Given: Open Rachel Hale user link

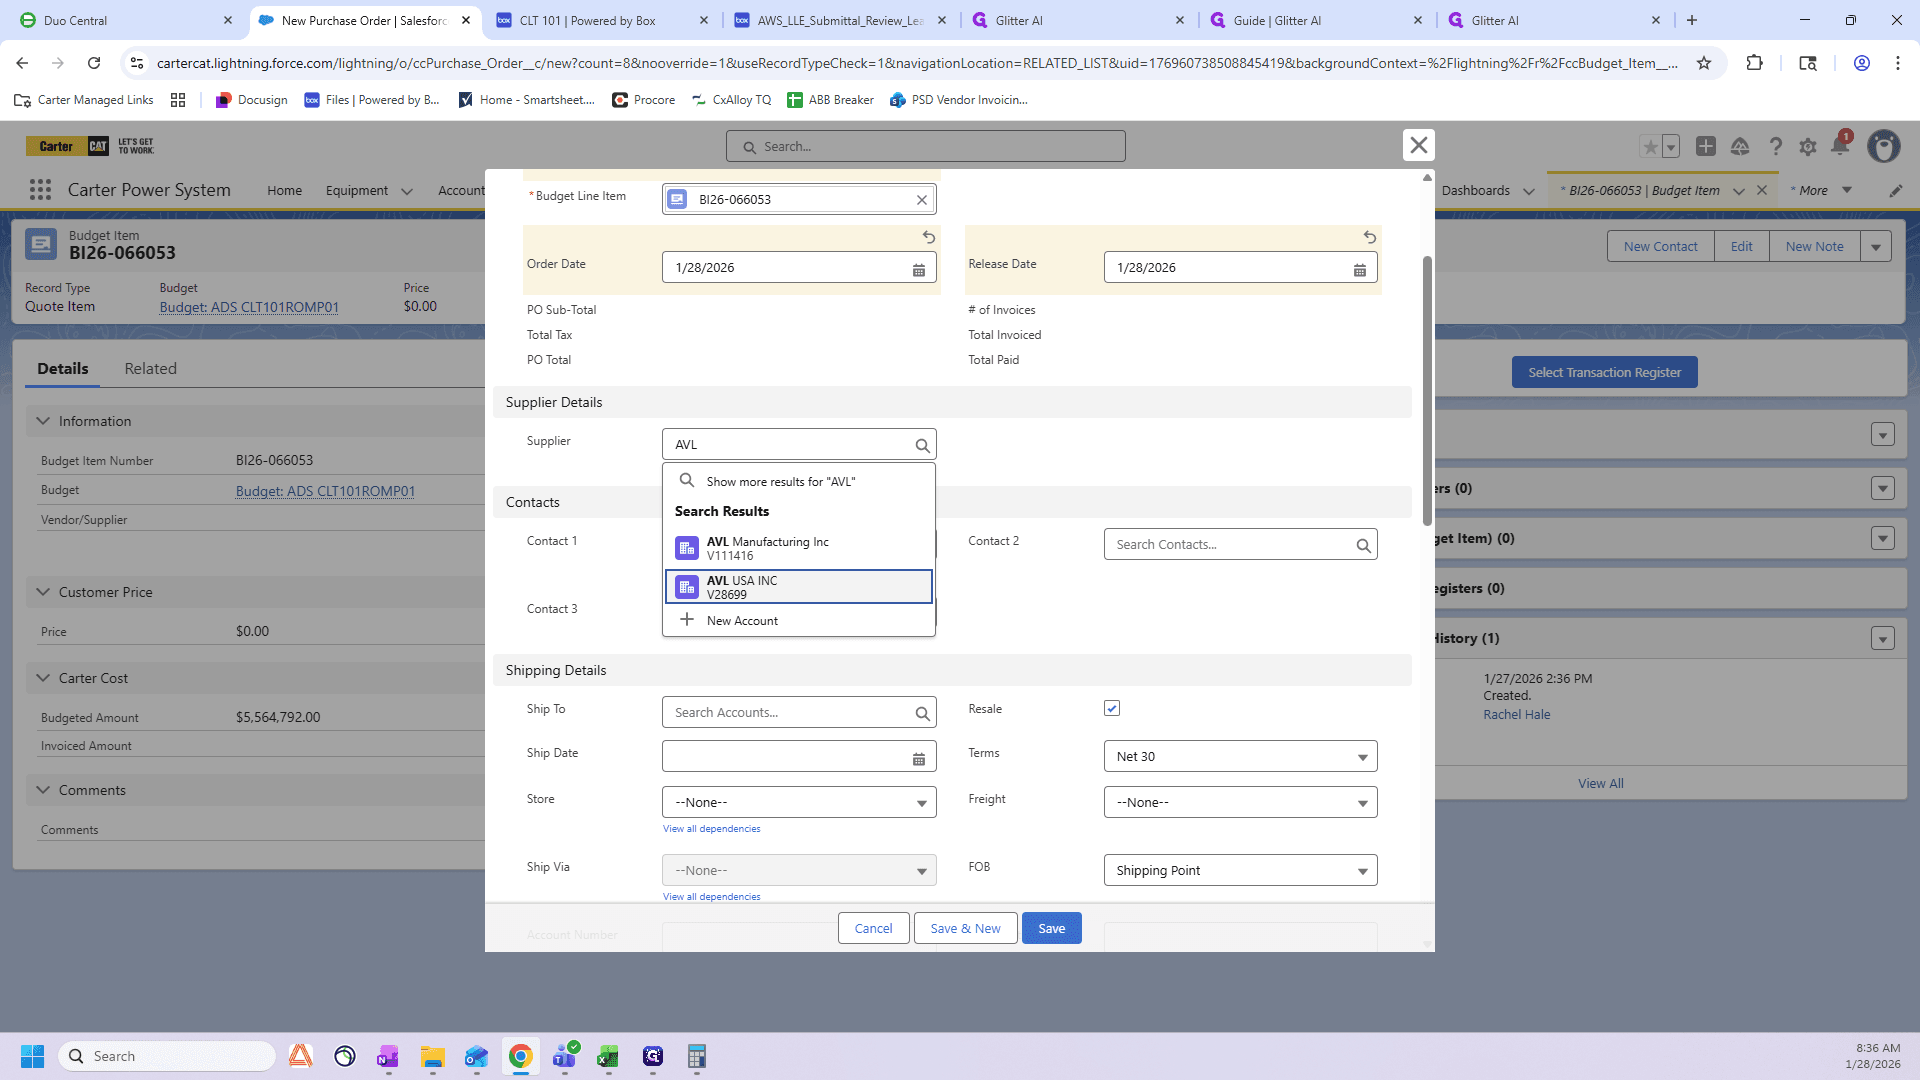Looking at the screenshot, I should click(x=1516, y=714).
